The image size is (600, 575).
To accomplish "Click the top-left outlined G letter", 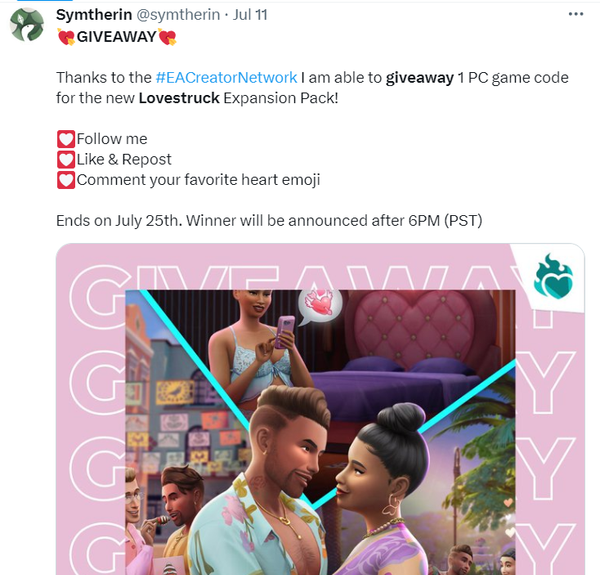I will (x=98, y=296).
